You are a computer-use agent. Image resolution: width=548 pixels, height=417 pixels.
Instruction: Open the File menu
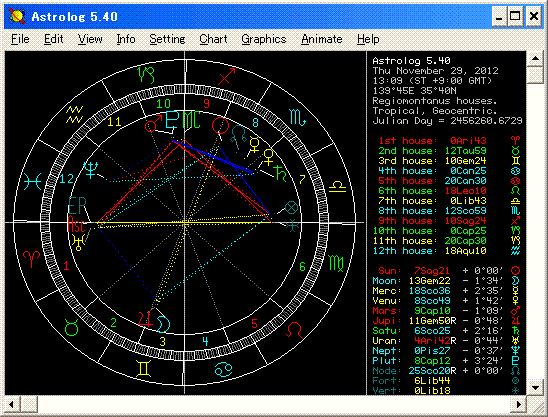pos(20,39)
